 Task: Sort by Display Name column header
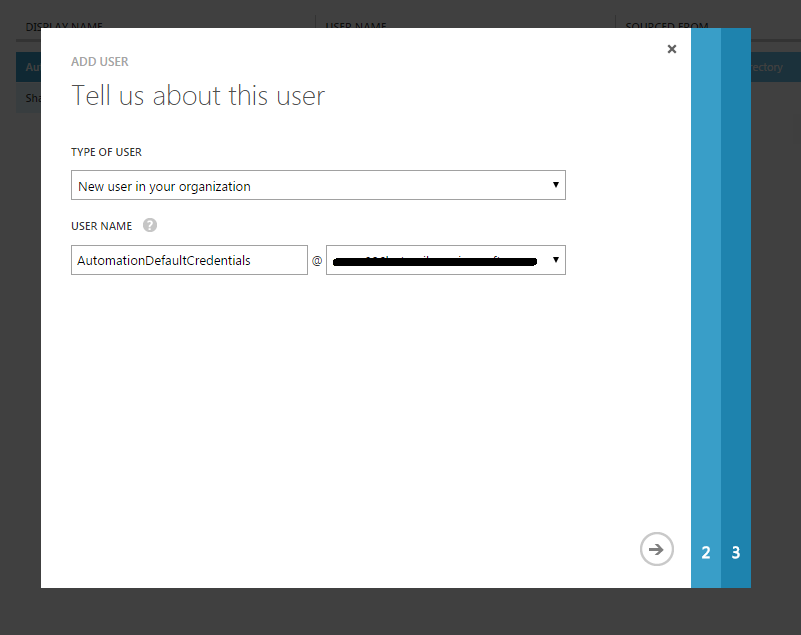point(64,25)
